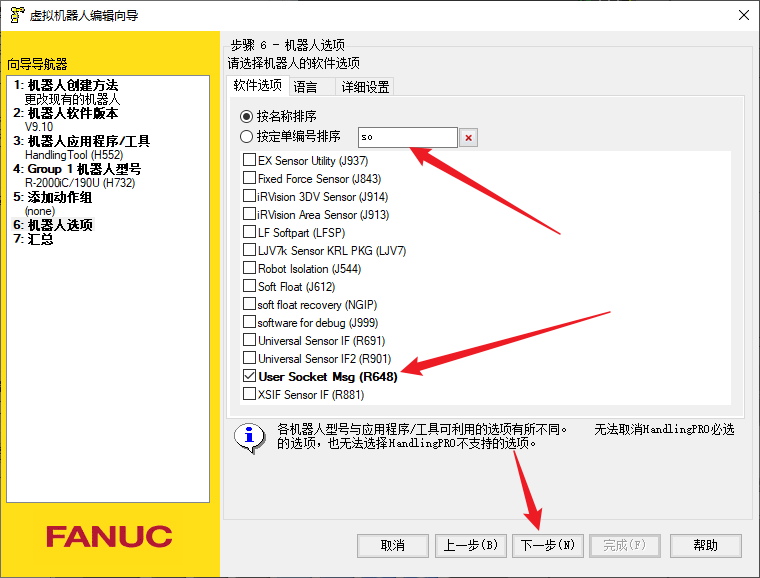760x578 pixels.
Task: Check soft float recovery (NGIP)
Action: coord(250,304)
